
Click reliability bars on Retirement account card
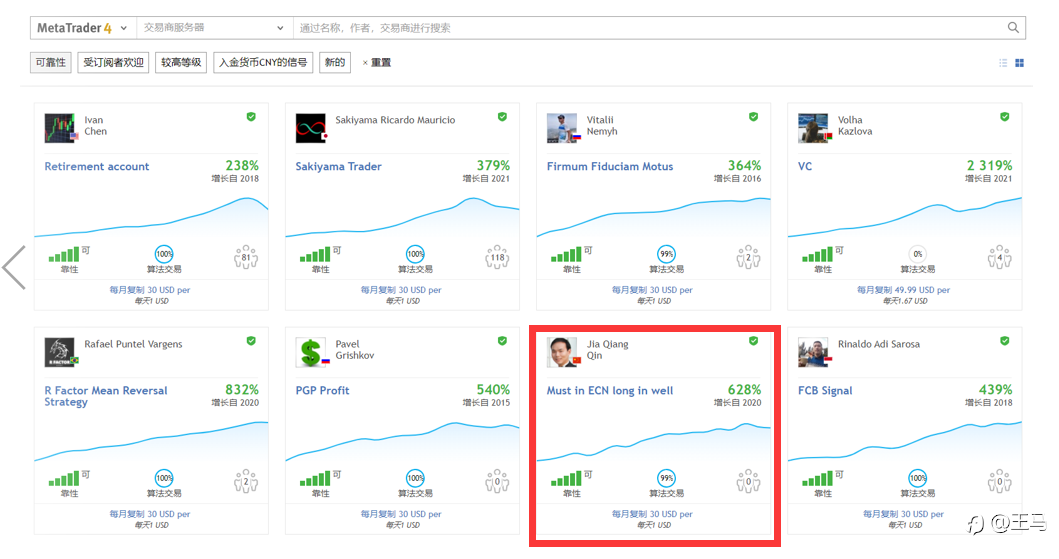(64, 255)
